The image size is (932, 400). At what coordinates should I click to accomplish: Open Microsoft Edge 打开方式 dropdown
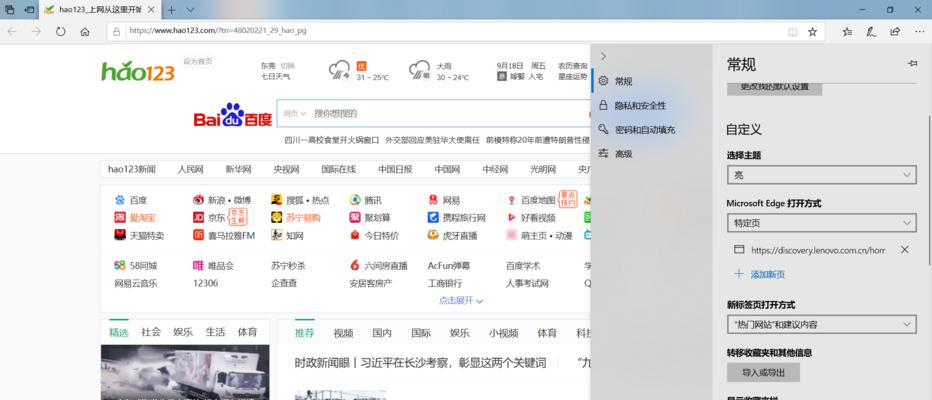coord(821,223)
